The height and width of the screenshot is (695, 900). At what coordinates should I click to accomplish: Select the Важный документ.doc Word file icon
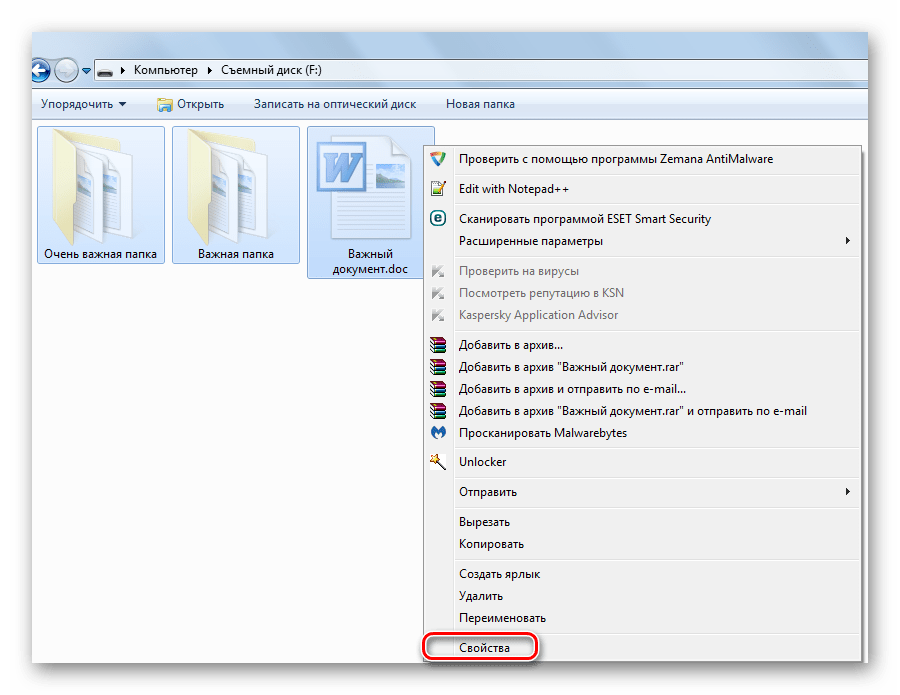tap(366, 188)
